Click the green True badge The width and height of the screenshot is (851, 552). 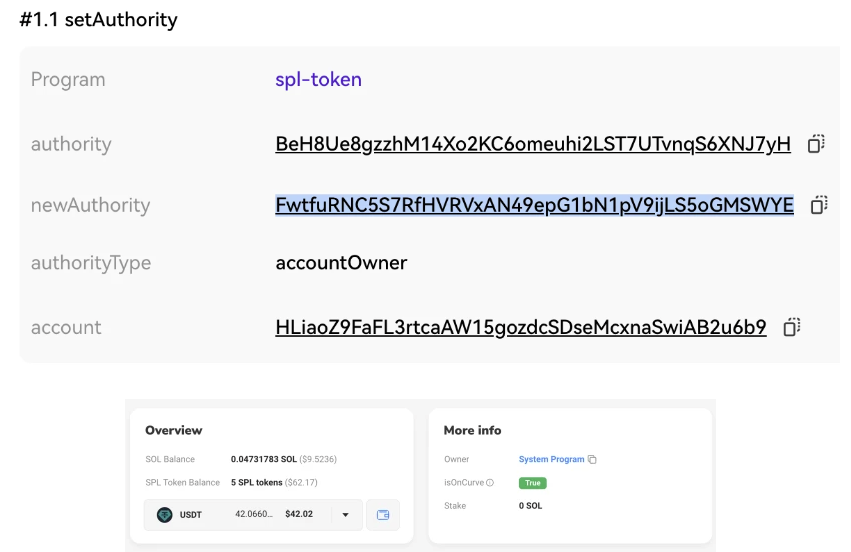[532, 483]
